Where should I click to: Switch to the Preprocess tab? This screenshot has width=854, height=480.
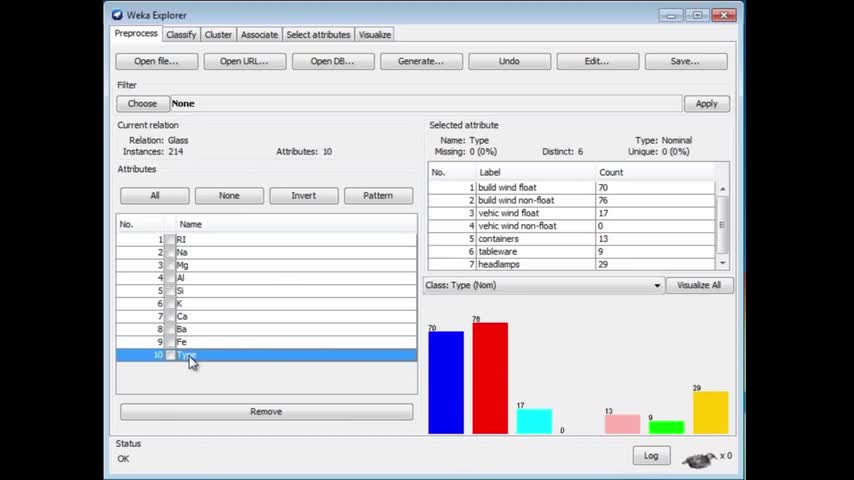136,33
